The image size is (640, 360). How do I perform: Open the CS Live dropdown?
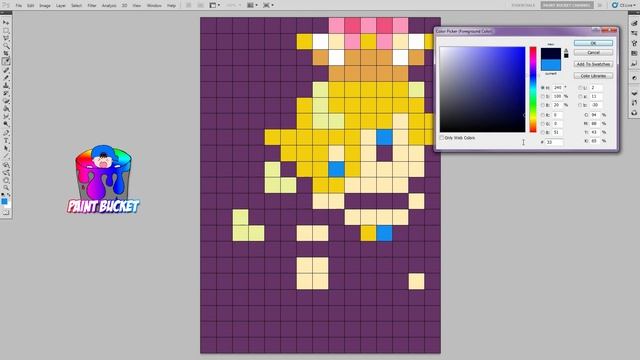(x=624, y=5)
